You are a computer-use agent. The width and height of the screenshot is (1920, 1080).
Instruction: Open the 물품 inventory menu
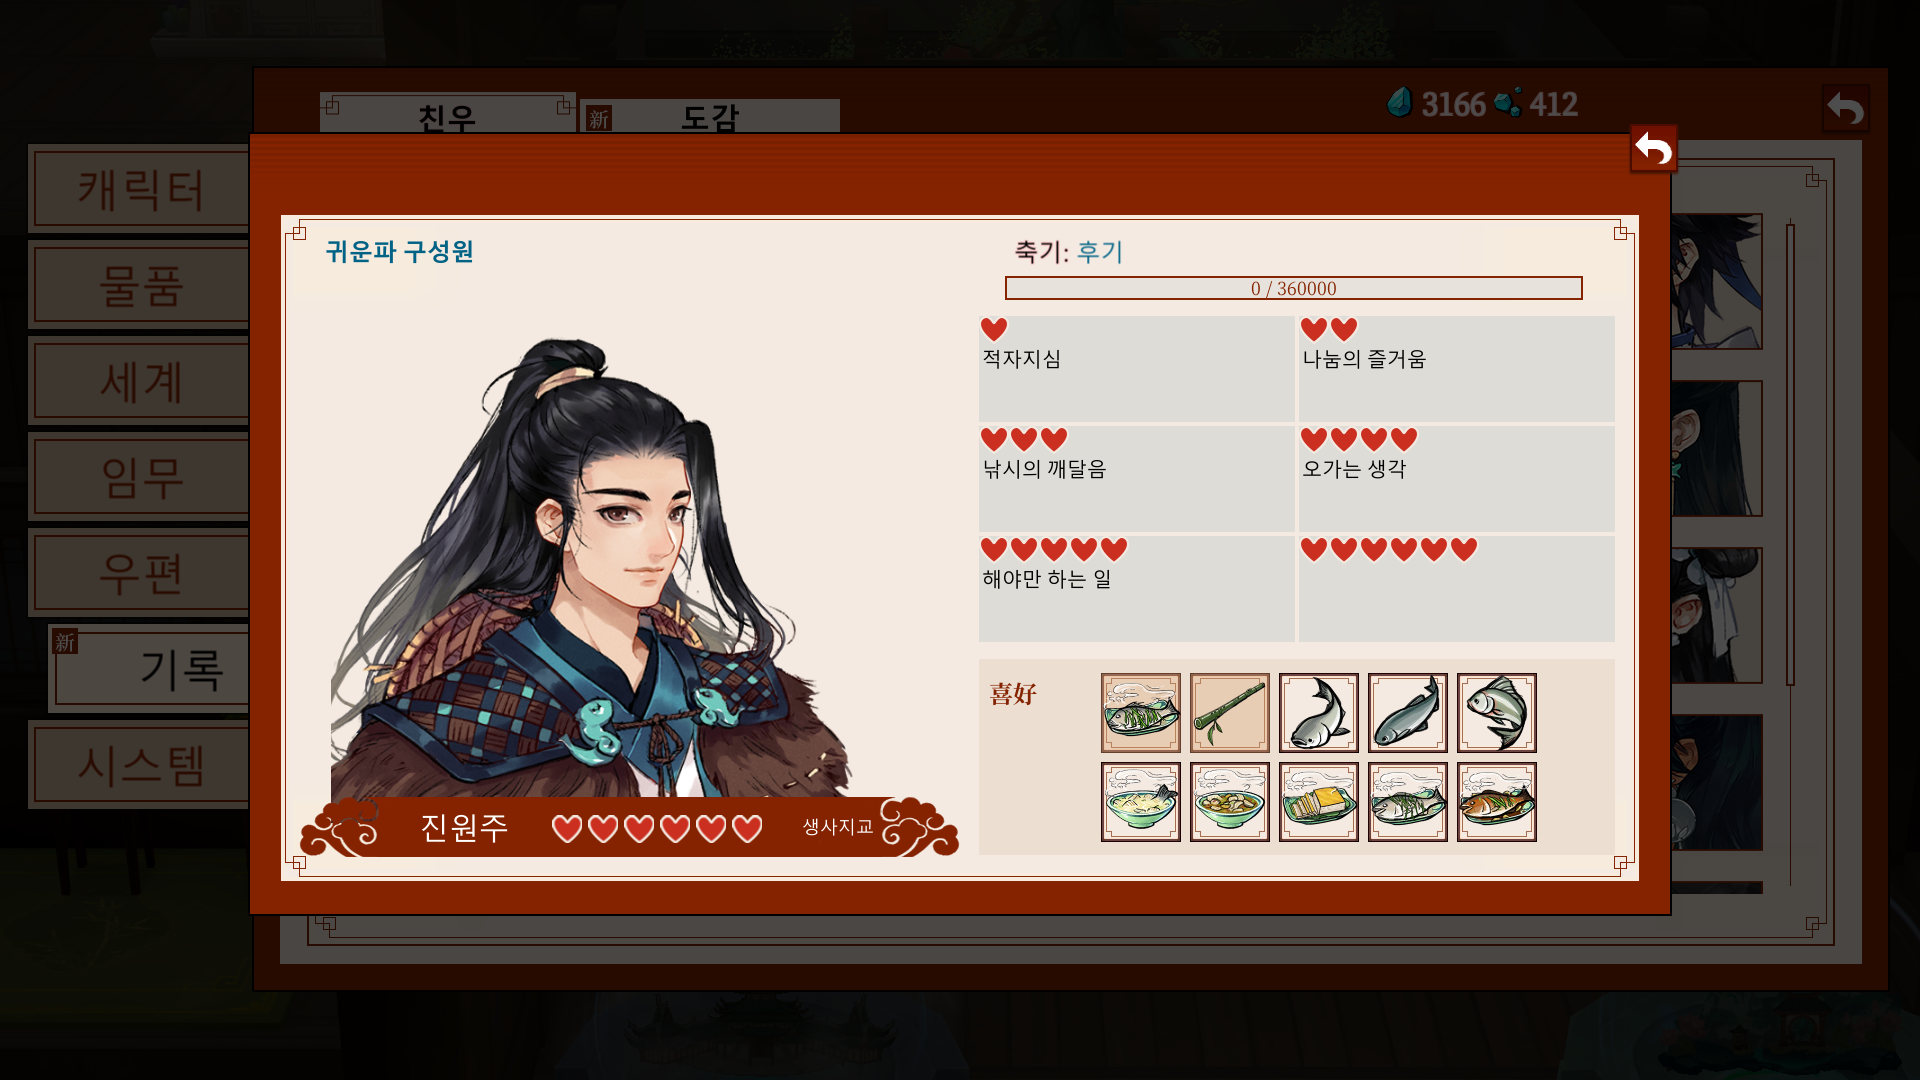(x=139, y=285)
